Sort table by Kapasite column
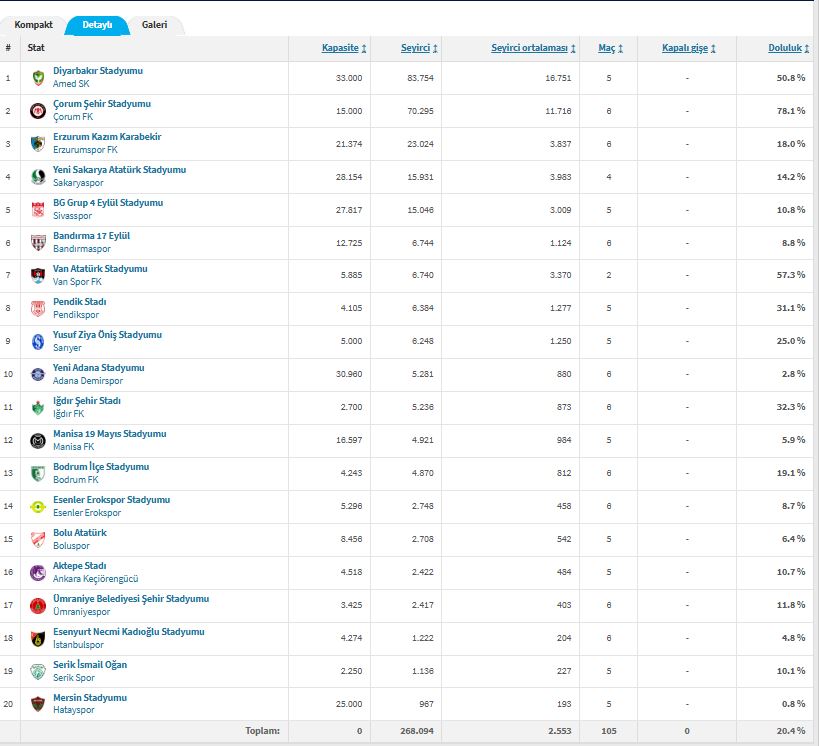Viewport: 819px width, 746px height. pyautogui.click(x=343, y=48)
